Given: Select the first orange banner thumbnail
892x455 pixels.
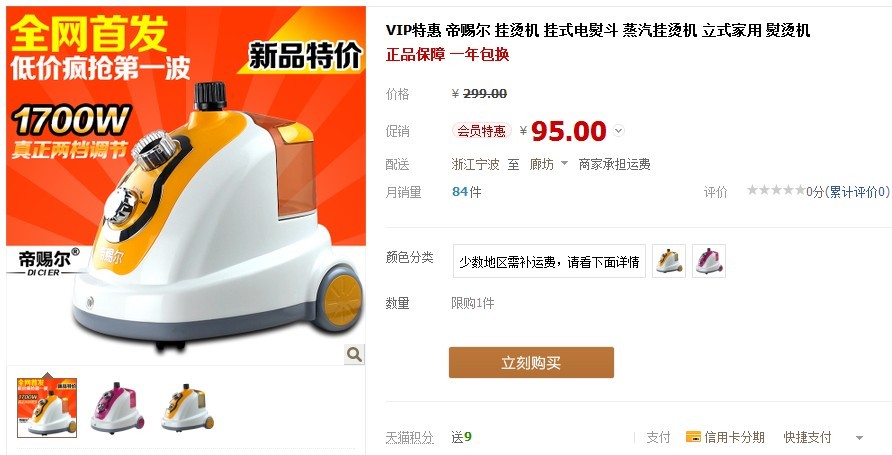Looking at the screenshot, I should tap(47, 407).
